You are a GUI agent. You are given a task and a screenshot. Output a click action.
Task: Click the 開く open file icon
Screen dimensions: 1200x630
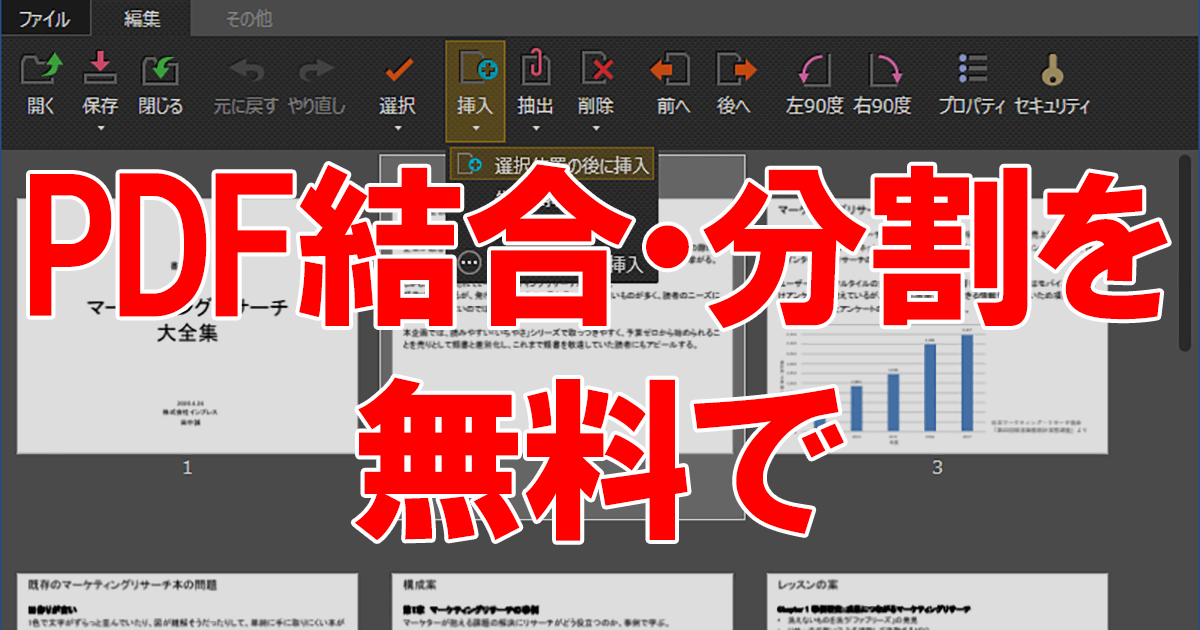(x=41, y=69)
